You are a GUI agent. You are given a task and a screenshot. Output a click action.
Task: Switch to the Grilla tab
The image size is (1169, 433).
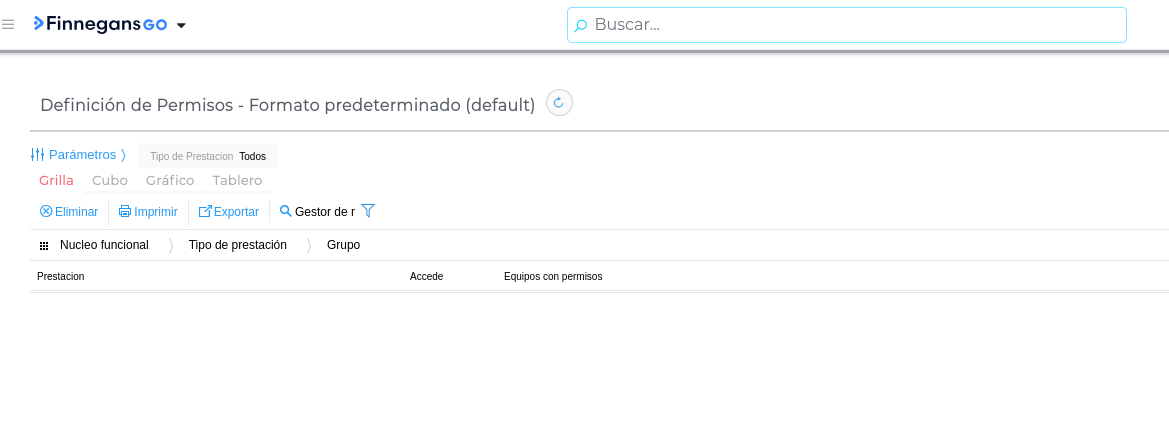tap(56, 181)
